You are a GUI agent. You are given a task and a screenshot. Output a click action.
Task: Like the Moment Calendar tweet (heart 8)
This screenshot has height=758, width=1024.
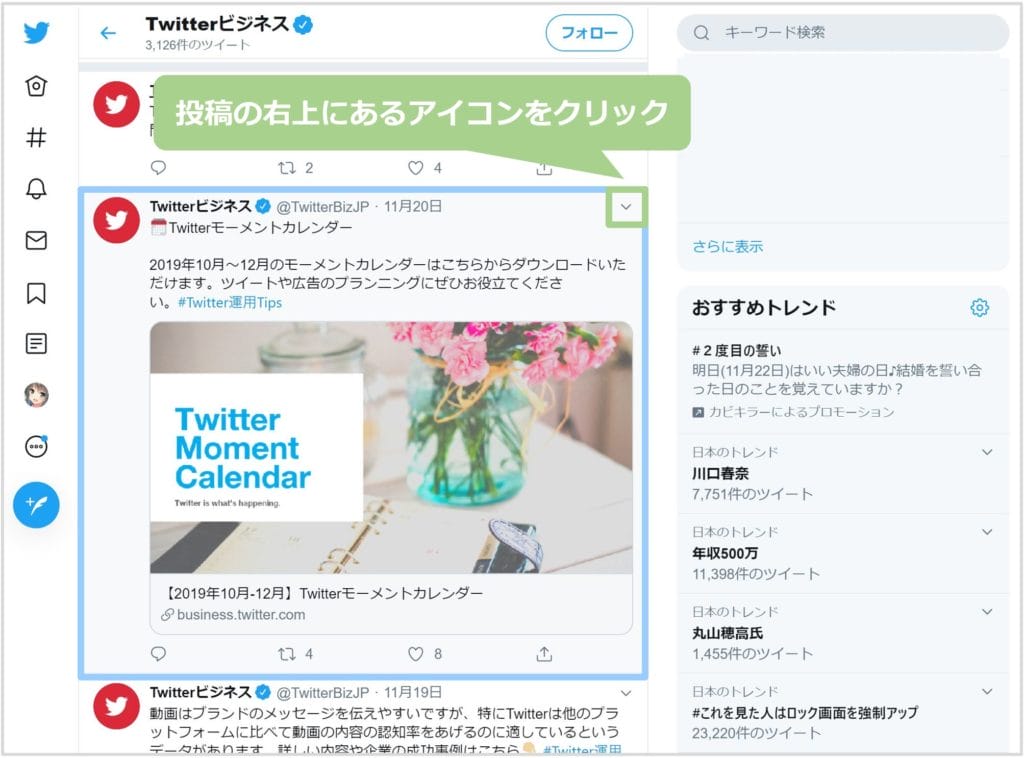424,654
